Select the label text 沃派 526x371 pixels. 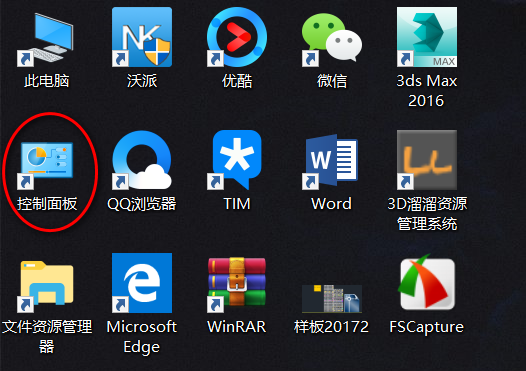point(142,81)
